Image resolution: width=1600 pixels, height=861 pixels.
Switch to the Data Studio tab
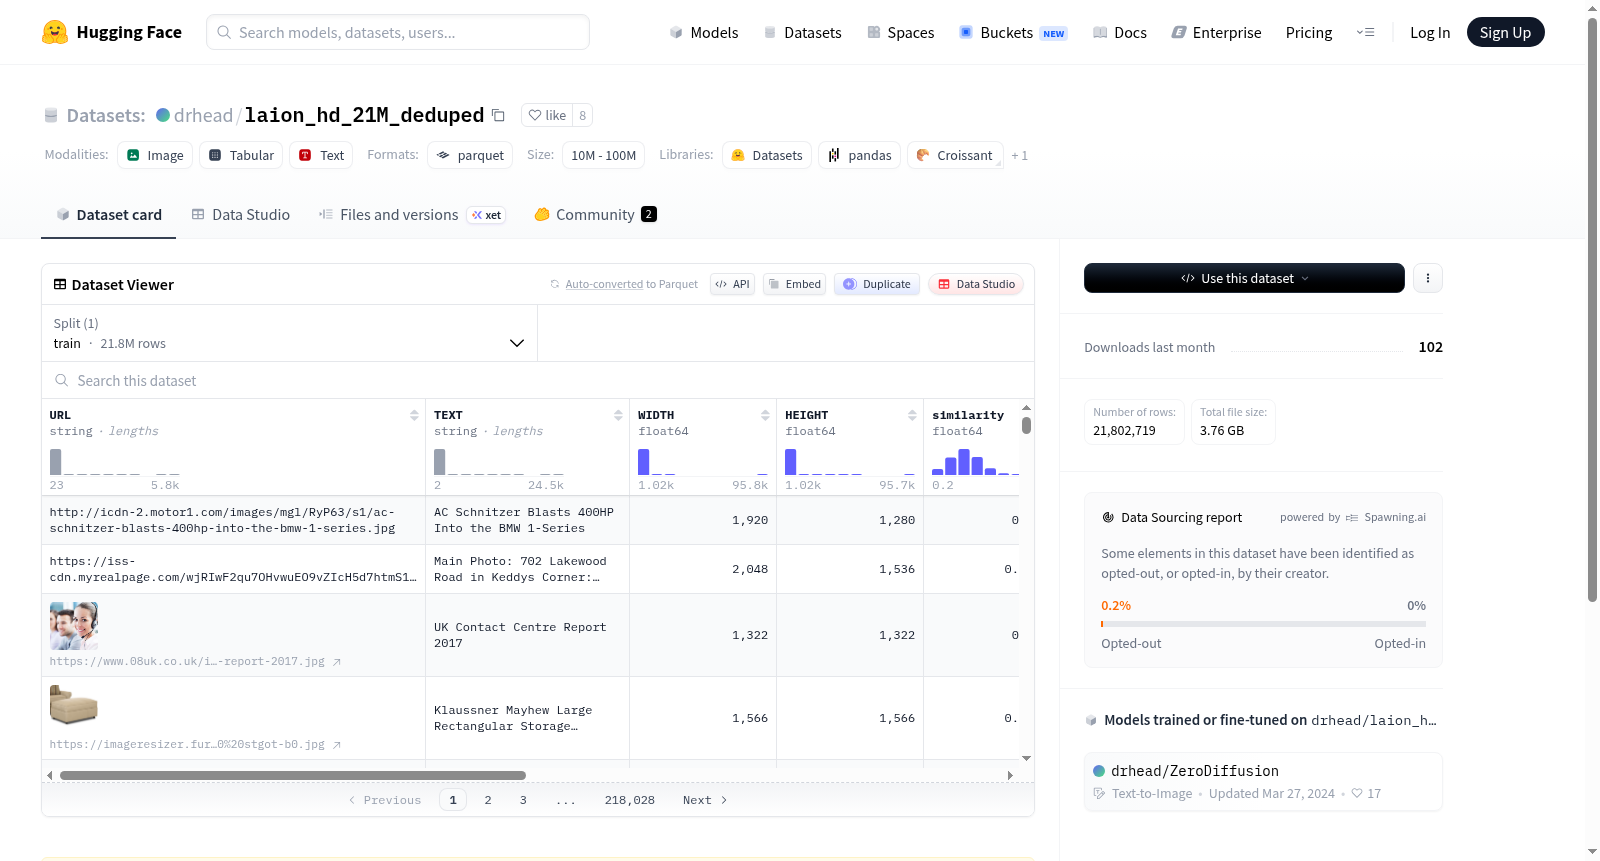pos(241,214)
